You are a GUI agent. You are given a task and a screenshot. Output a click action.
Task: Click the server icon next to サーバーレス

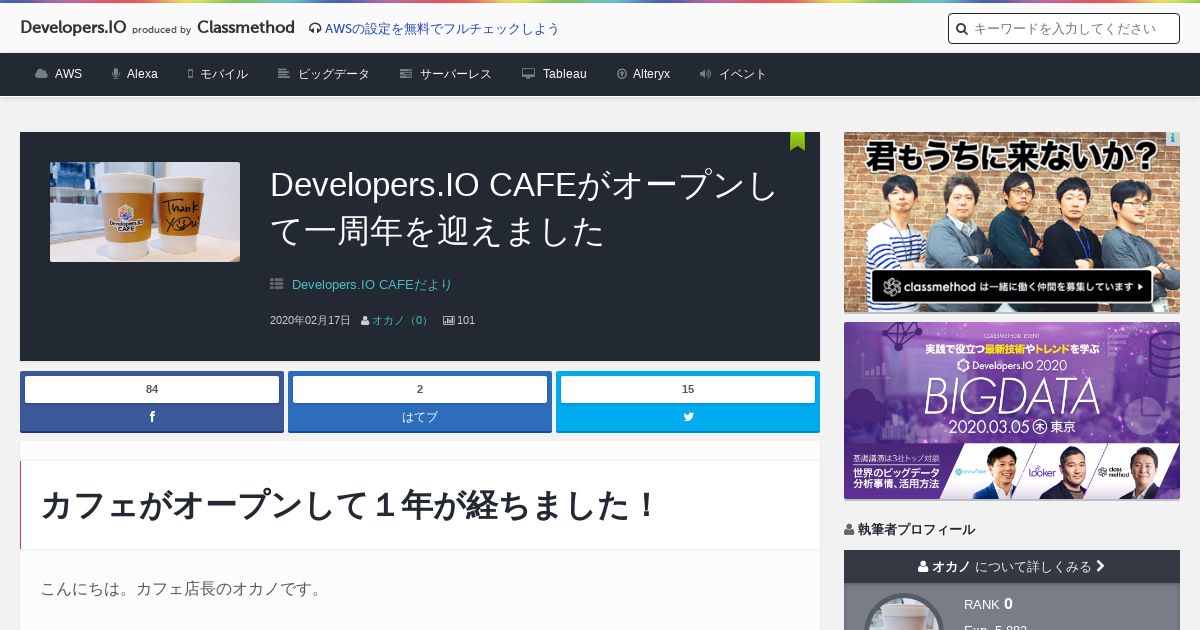point(406,74)
